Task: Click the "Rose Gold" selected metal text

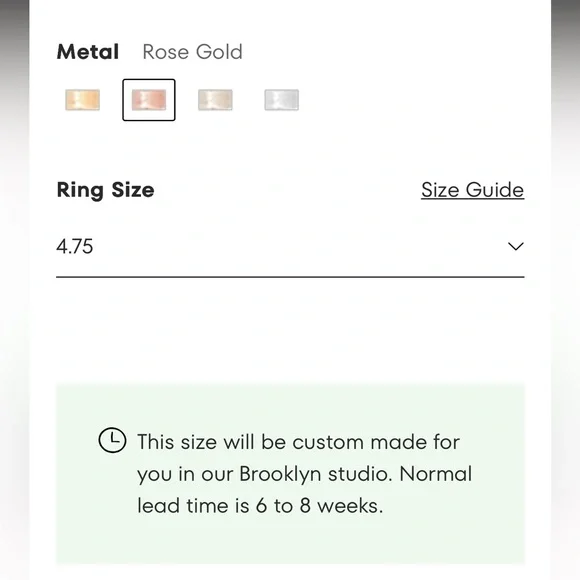Action: point(192,52)
